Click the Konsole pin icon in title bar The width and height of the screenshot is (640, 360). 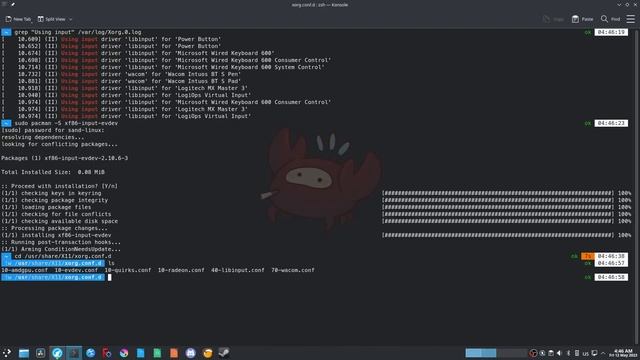click(x=13, y=4)
